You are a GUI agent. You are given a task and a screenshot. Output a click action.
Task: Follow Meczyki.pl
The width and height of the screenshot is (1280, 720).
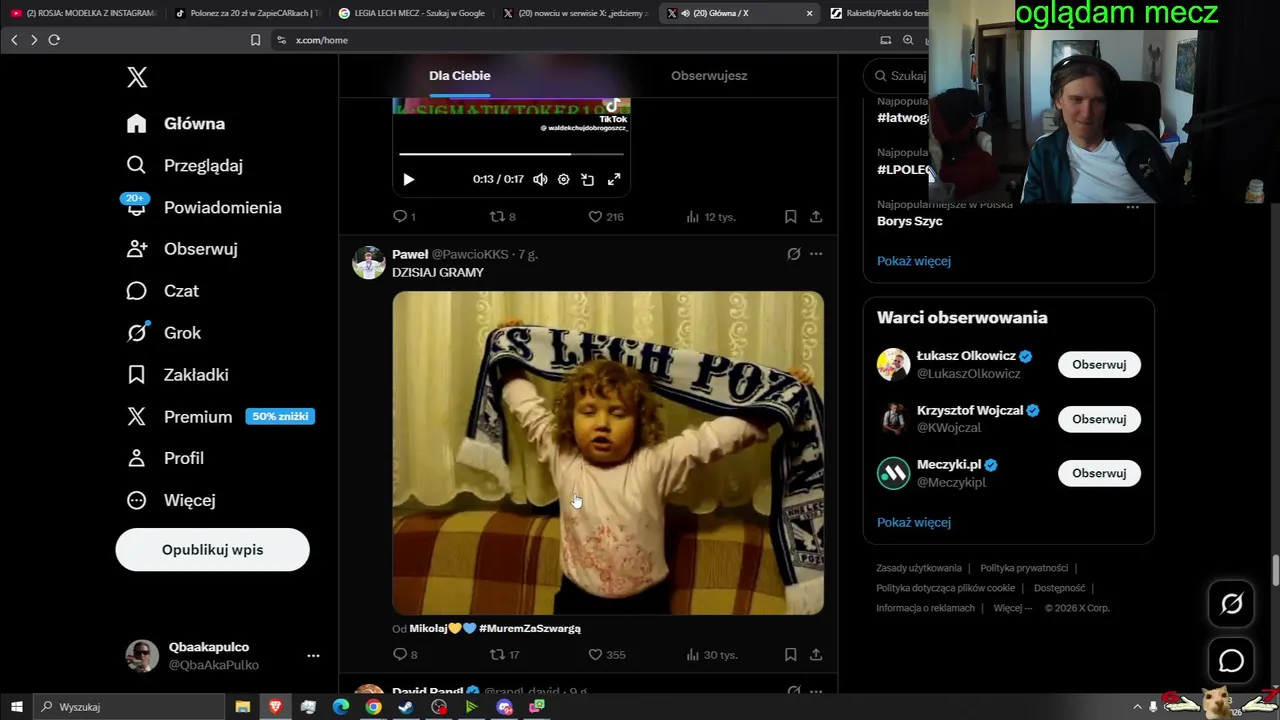pyautogui.click(x=1099, y=473)
